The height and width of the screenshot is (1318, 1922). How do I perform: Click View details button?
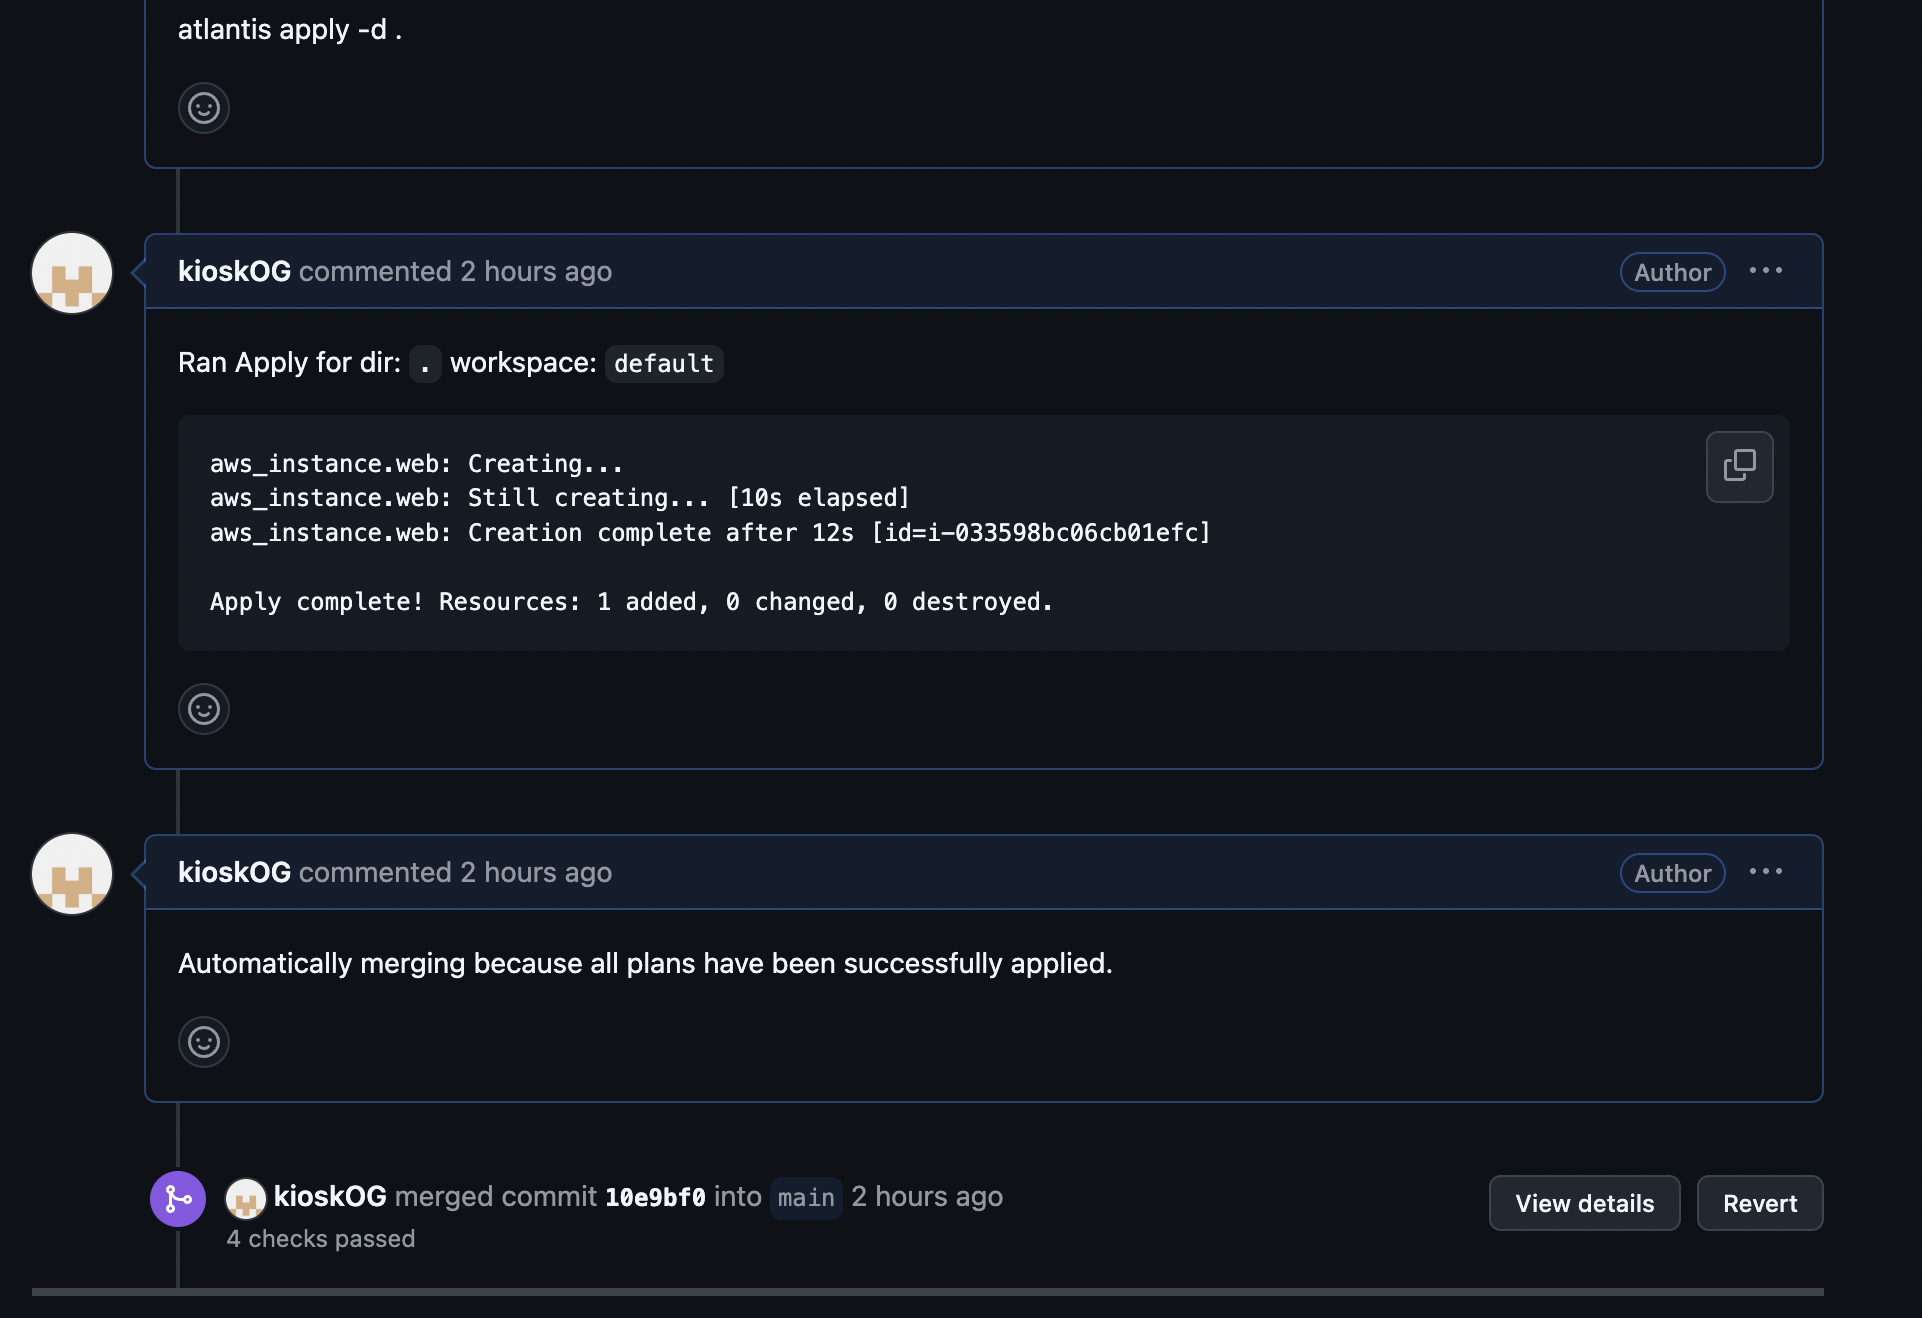pyautogui.click(x=1584, y=1203)
